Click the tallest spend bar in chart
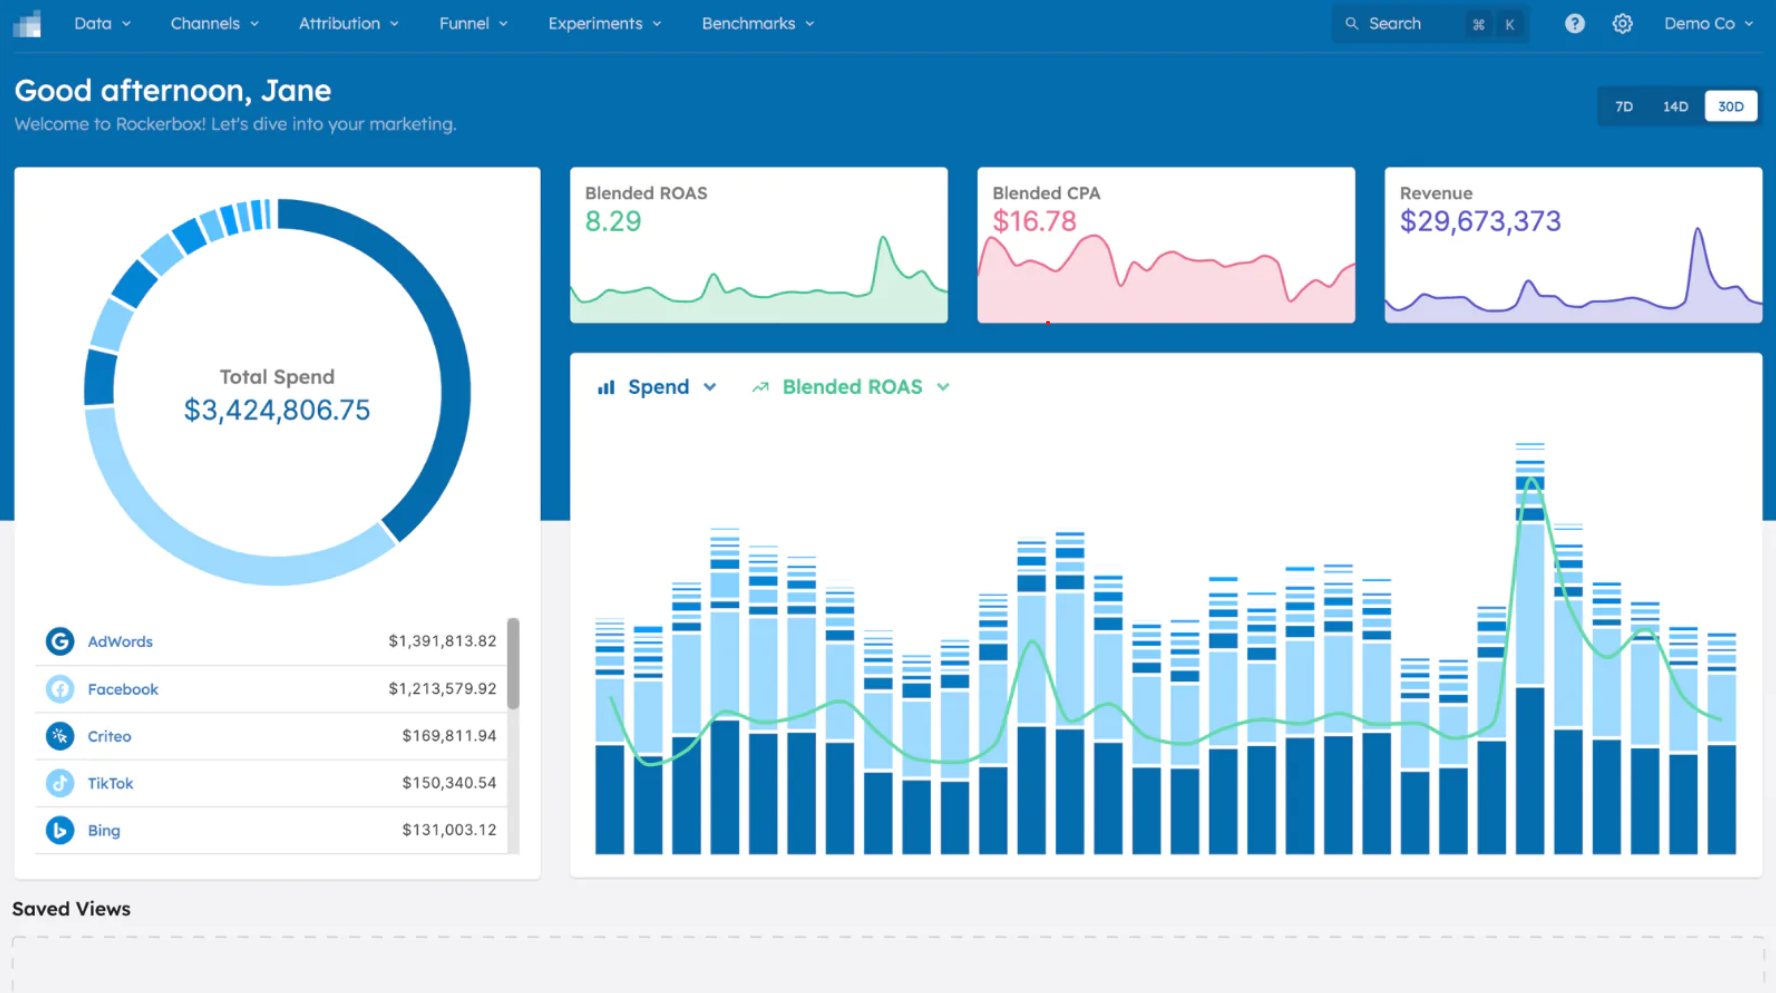This screenshot has width=1776, height=993. pyautogui.click(x=1530, y=648)
